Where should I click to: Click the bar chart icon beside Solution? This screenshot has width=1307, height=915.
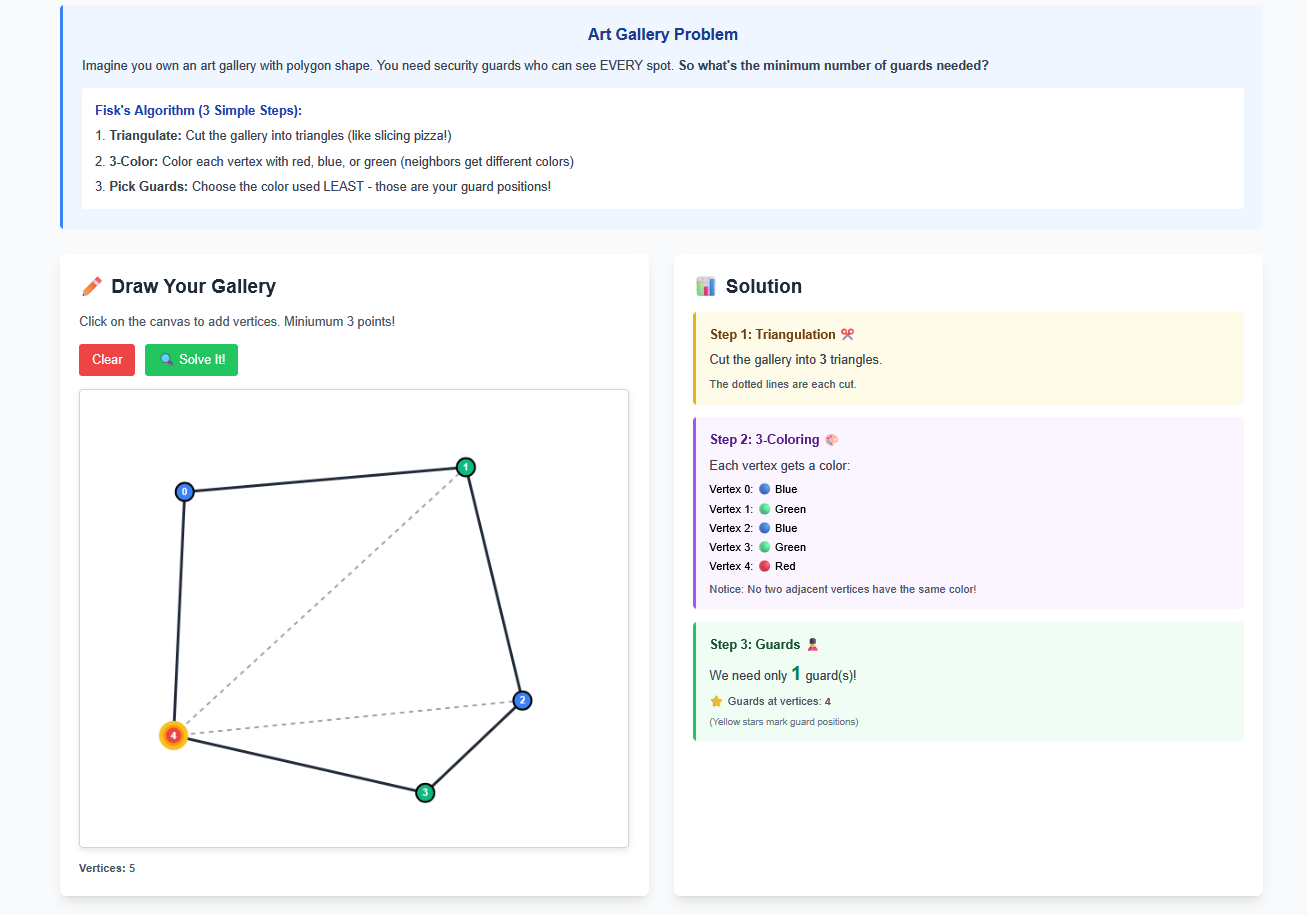[x=706, y=287]
